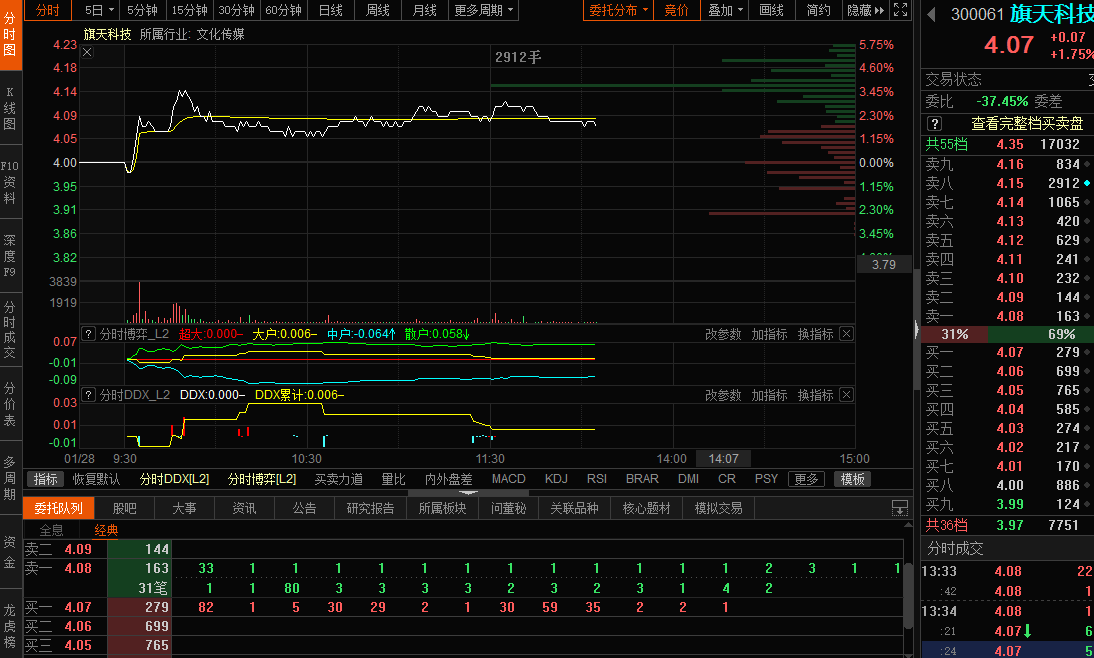Switch to 5分钟 period
1094x658 pixels.
pyautogui.click(x=142, y=10)
